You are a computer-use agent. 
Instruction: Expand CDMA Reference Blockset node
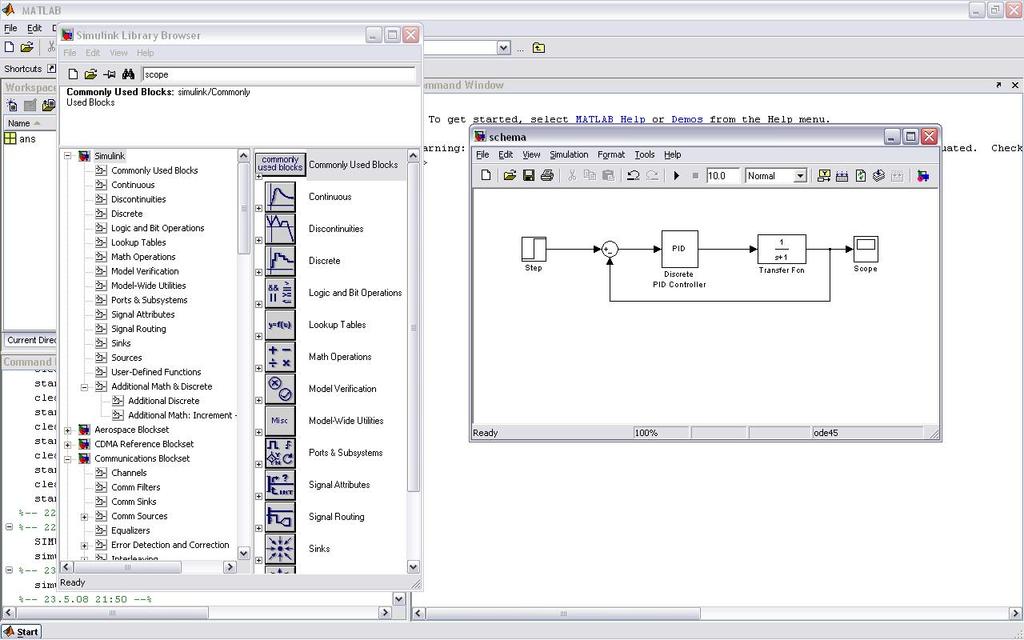68,444
